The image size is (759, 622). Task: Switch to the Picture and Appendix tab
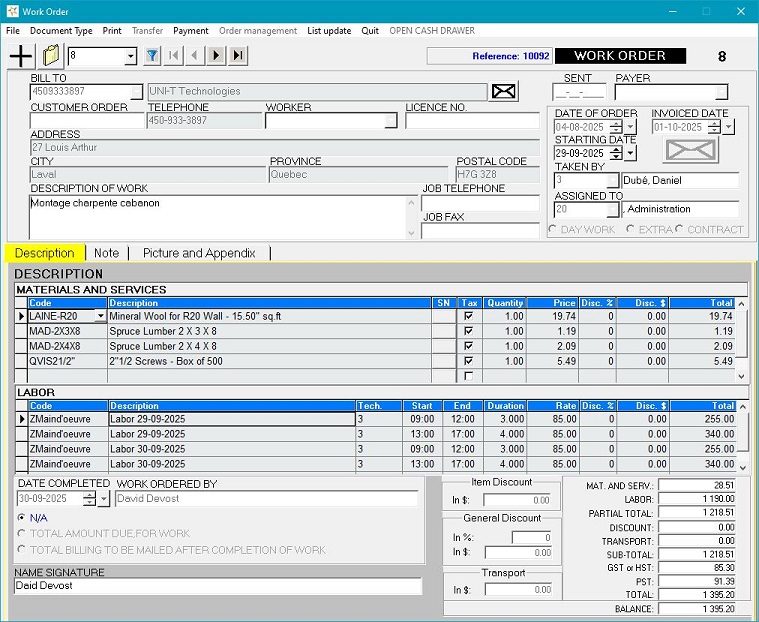pos(199,253)
